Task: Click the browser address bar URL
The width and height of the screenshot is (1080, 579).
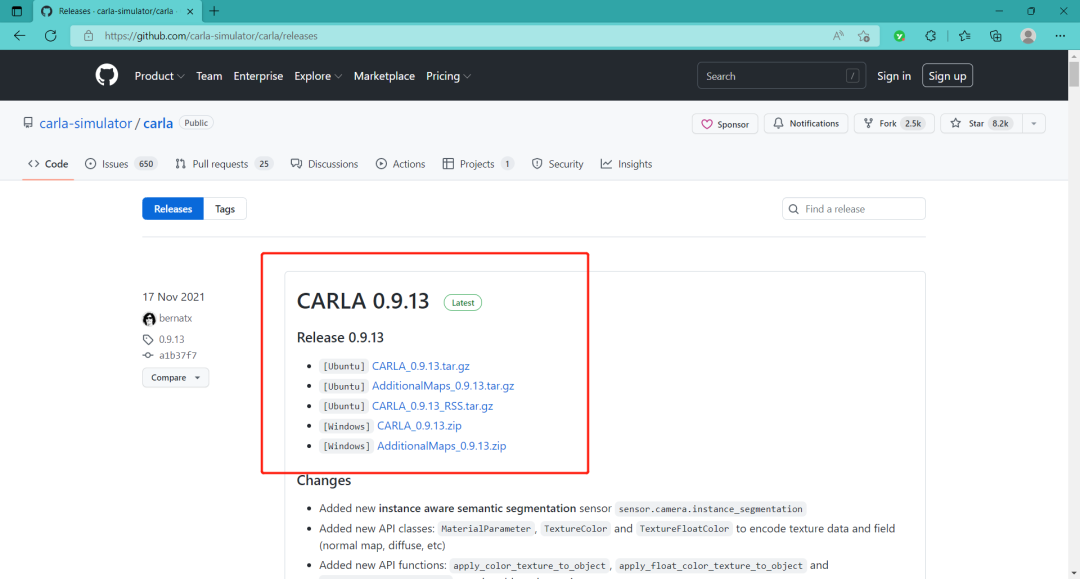Action: (x=211, y=36)
